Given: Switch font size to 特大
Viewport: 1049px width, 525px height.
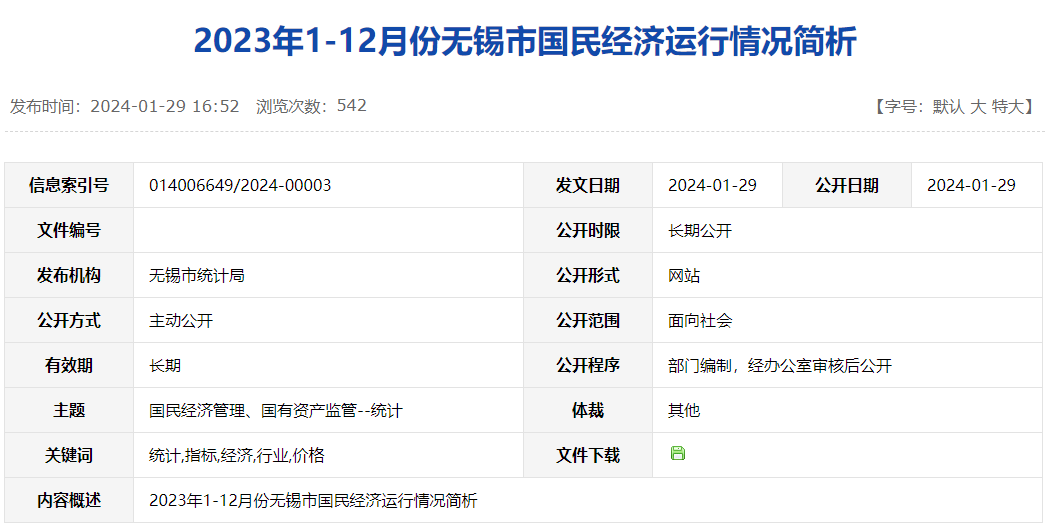Looking at the screenshot, I should coord(1008,106).
